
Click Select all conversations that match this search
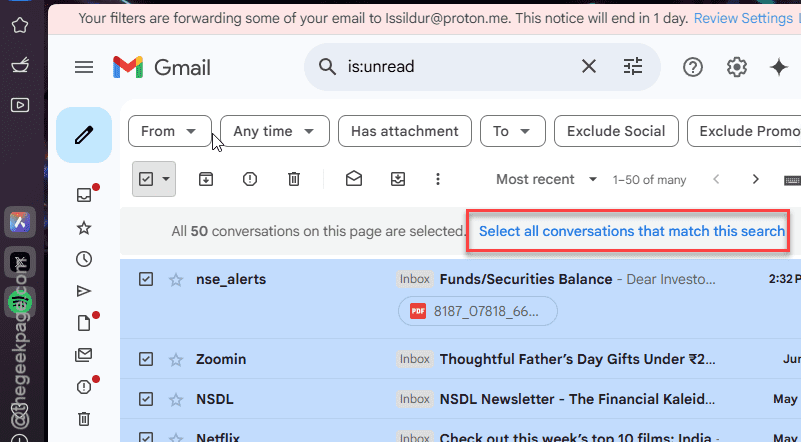[x=632, y=231]
